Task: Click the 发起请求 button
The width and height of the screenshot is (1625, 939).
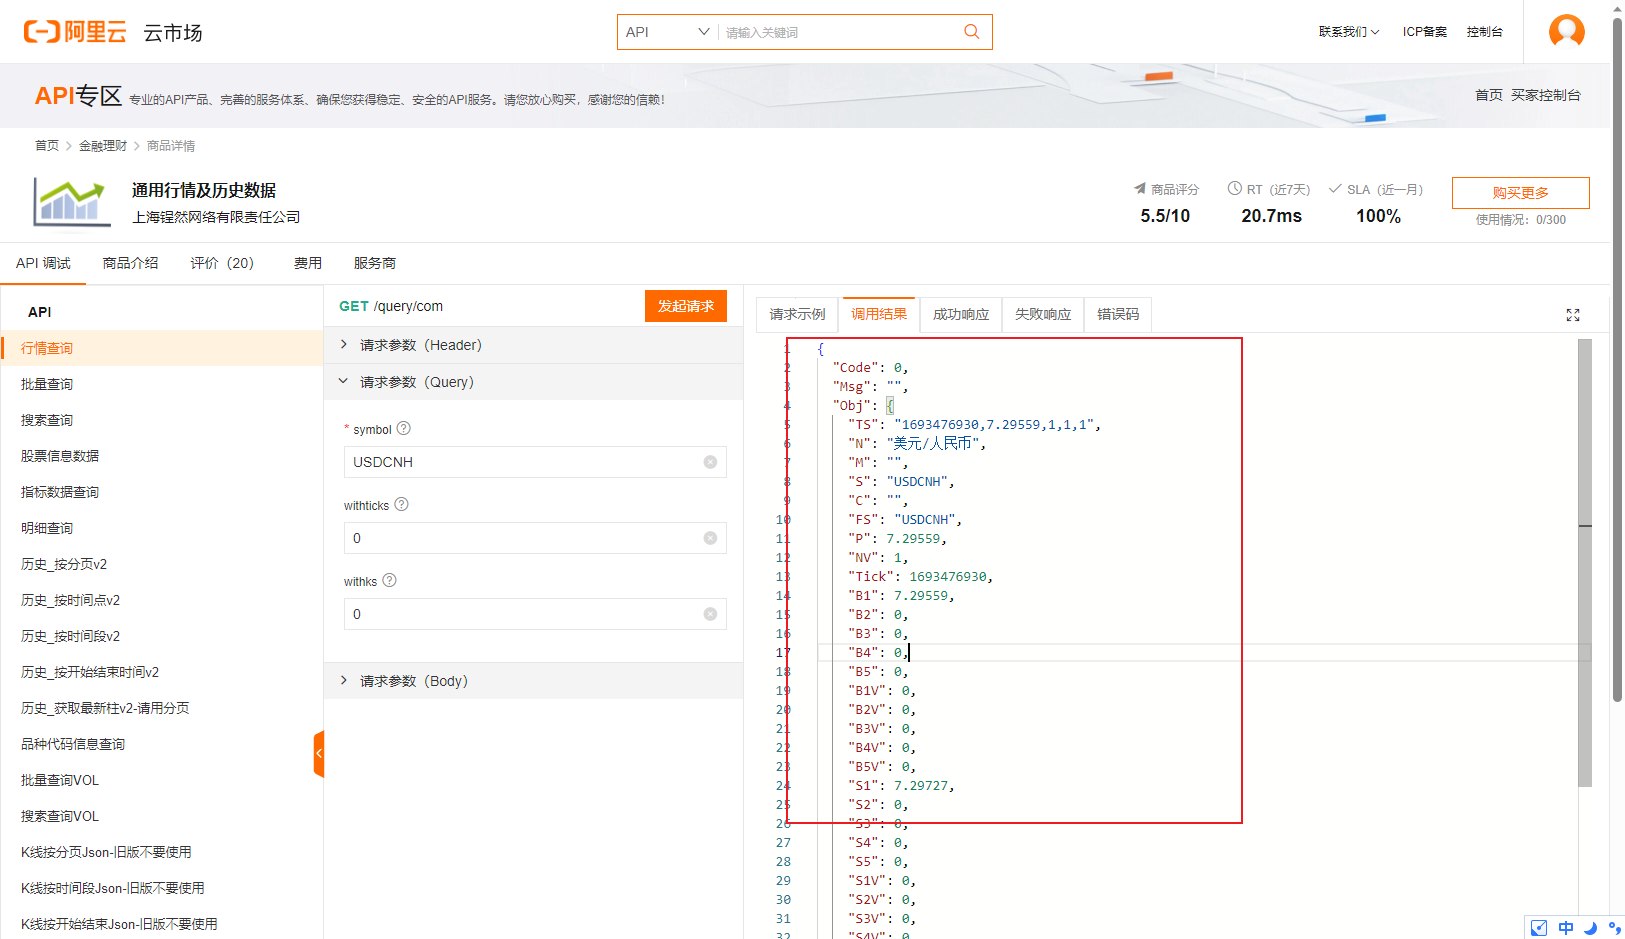Action: coord(686,306)
